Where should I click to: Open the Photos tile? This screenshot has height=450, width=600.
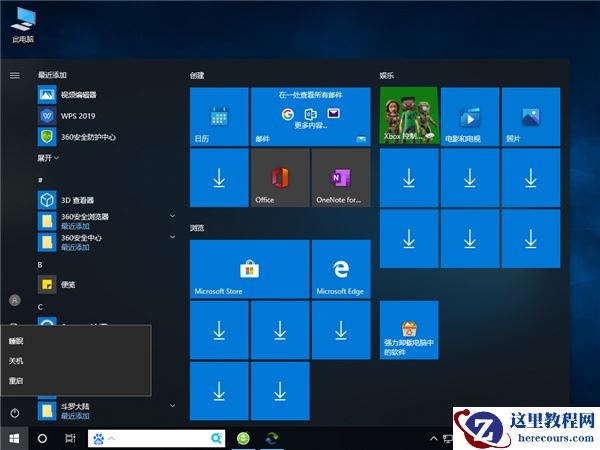click(531, 117)
